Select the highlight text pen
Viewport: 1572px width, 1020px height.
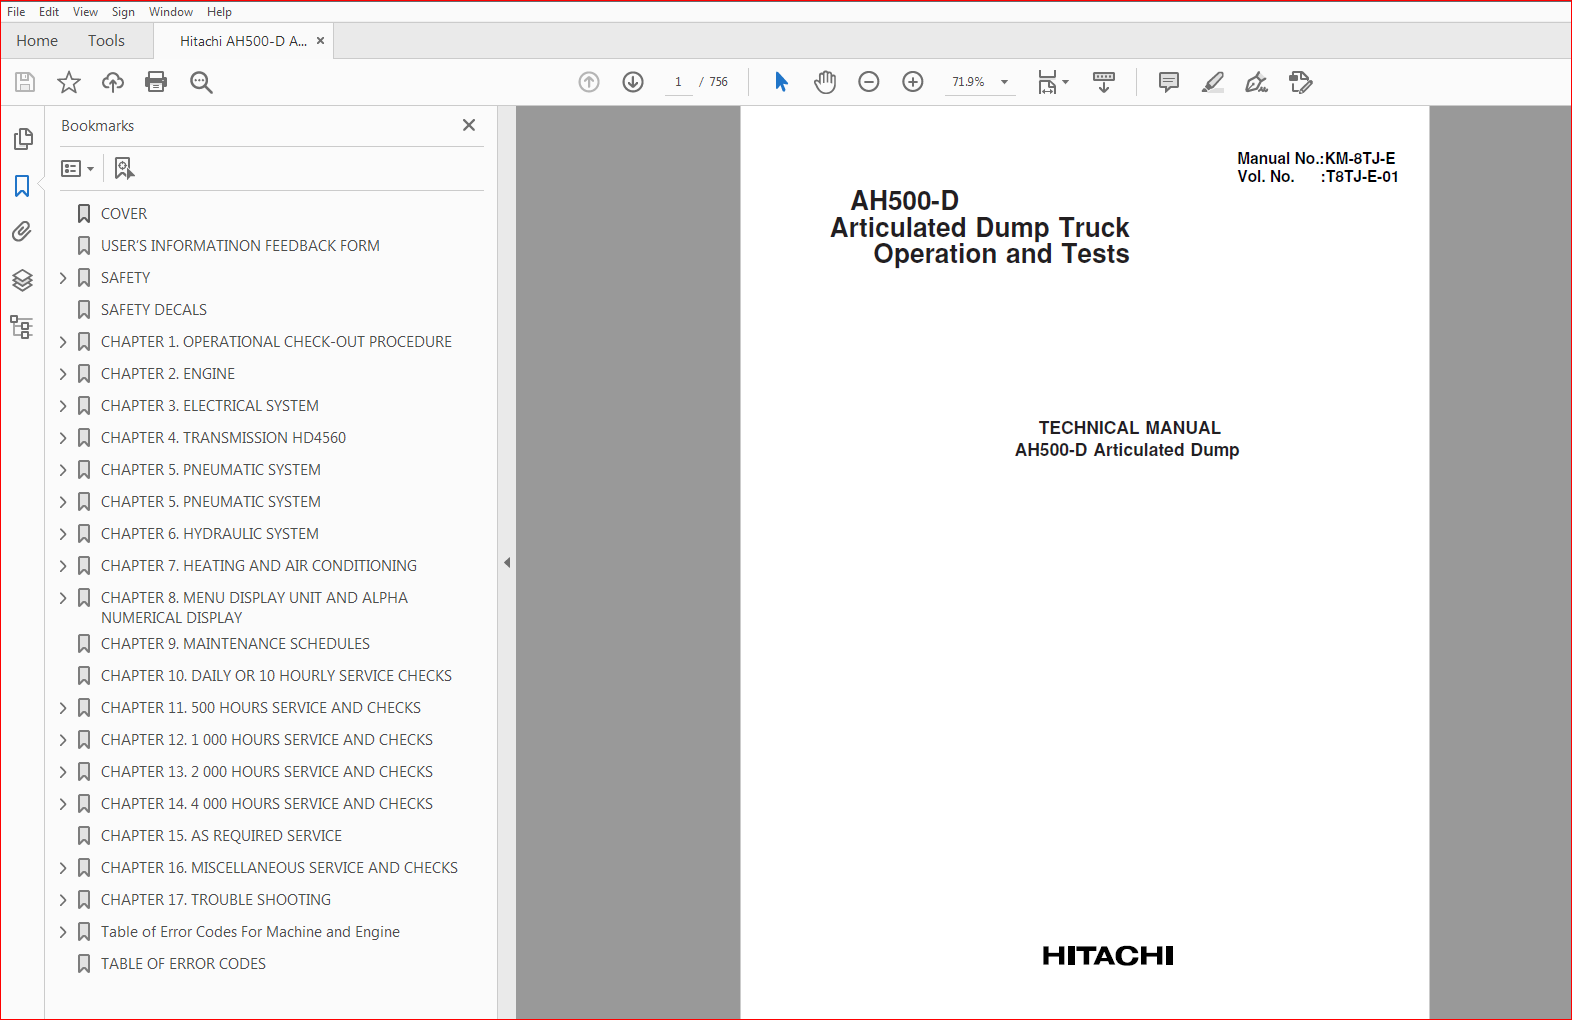[x=1213, y=82]
